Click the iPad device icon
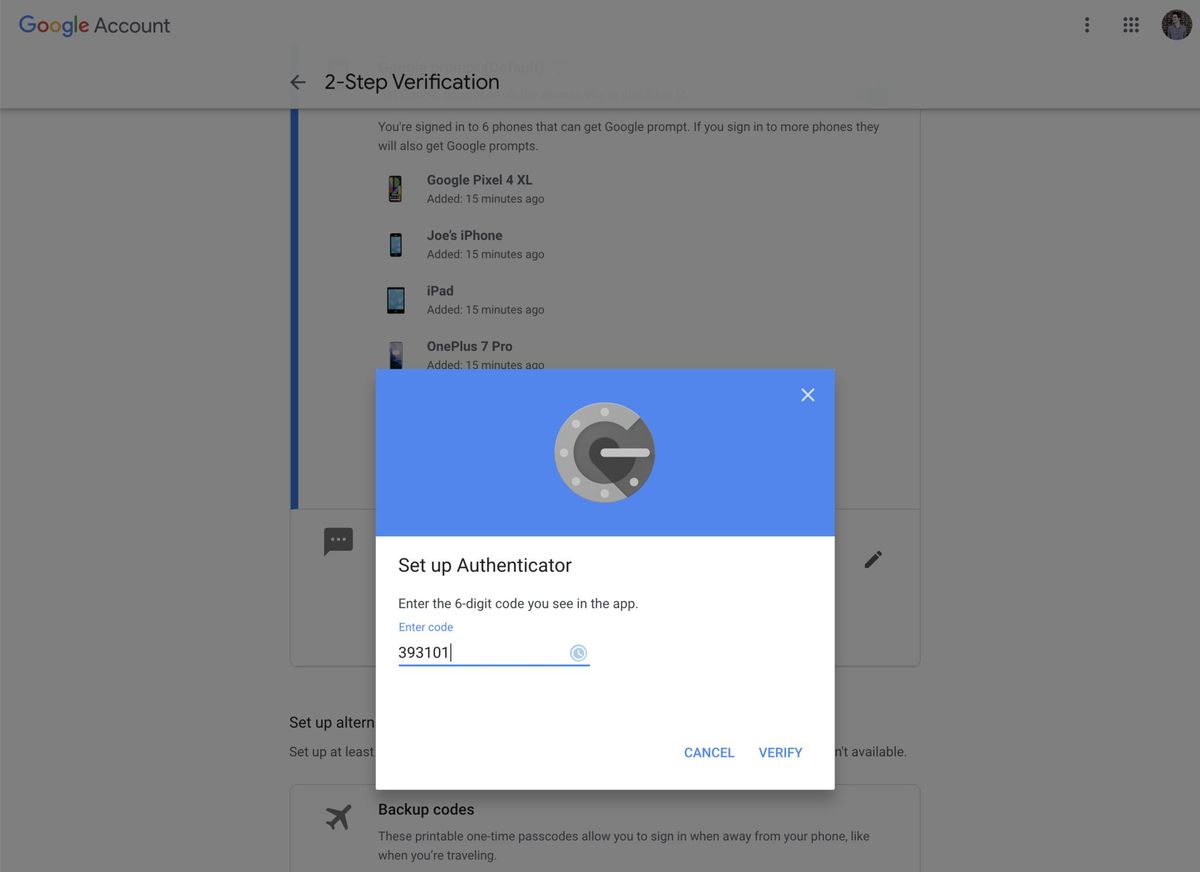 click(x=395, y=298)
